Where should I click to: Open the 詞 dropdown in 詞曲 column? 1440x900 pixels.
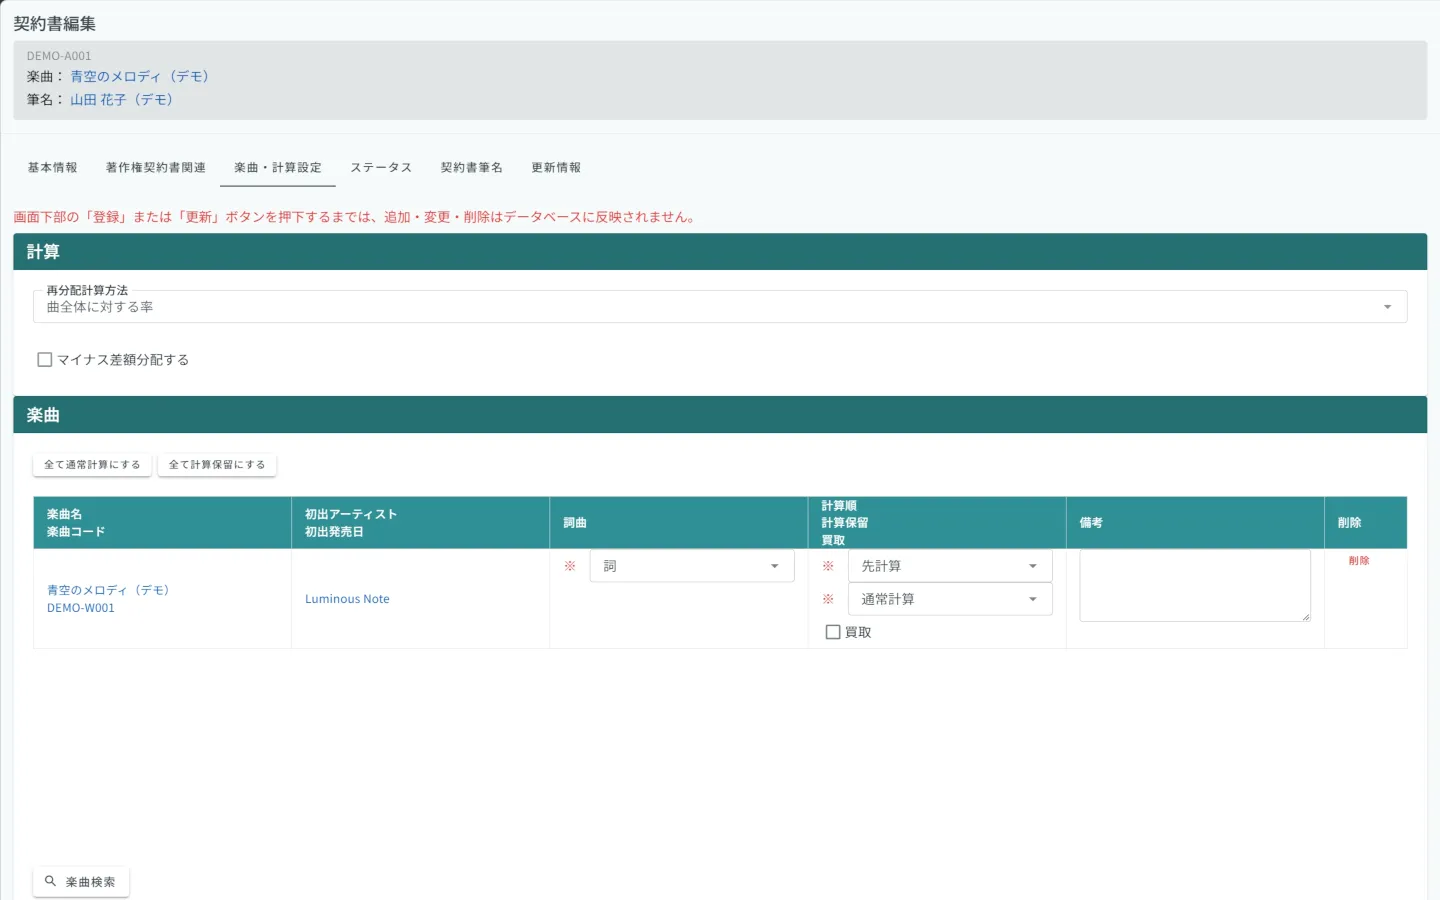pyautogui.click(x=692, y=566)
